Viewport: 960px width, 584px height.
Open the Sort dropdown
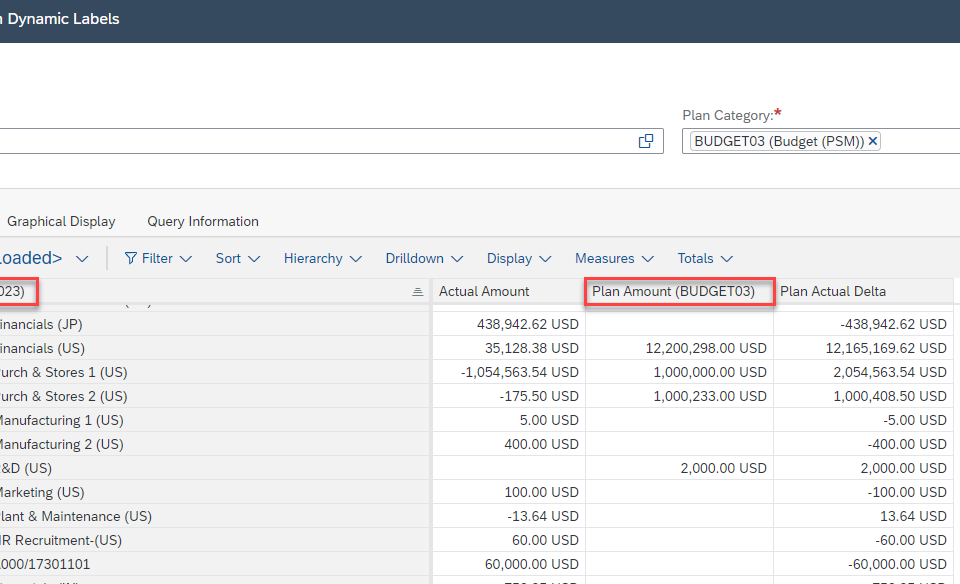click(x=238, y=258)
